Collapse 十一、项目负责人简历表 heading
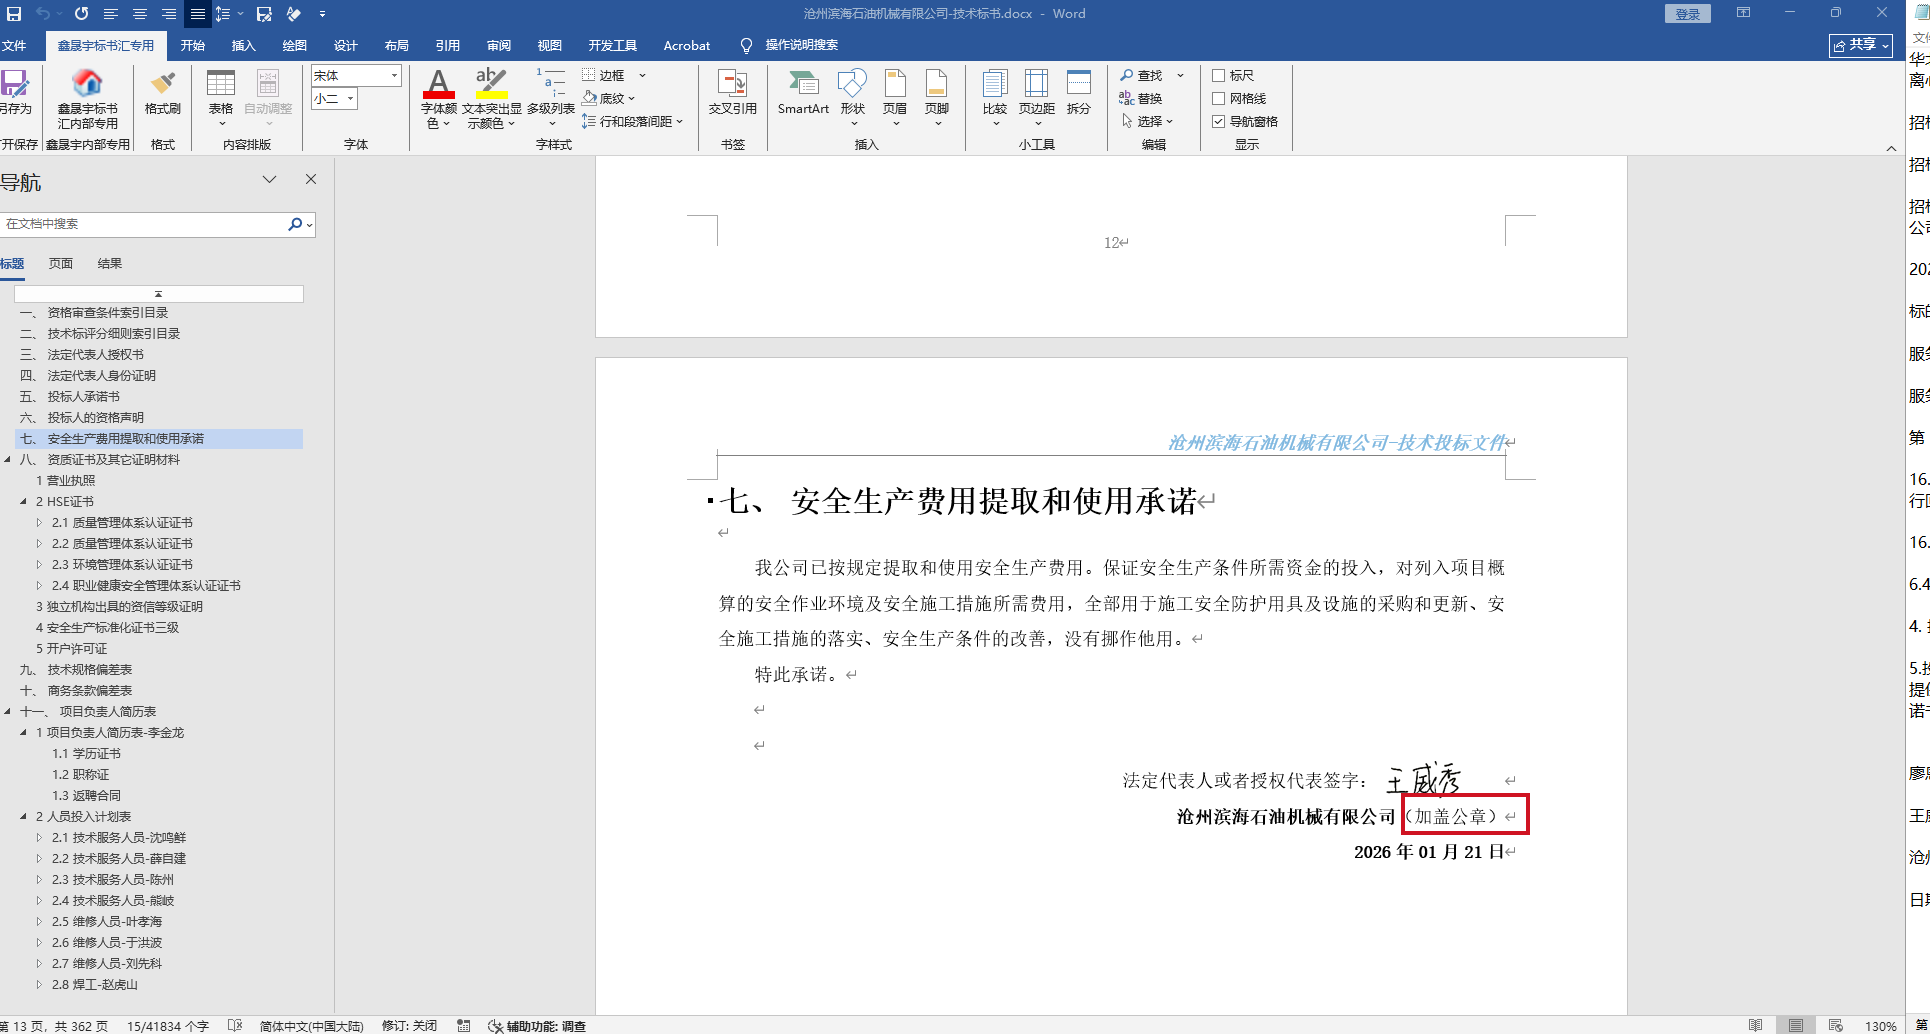This screenshot has width=1930, height=1034. click(8, 712)
